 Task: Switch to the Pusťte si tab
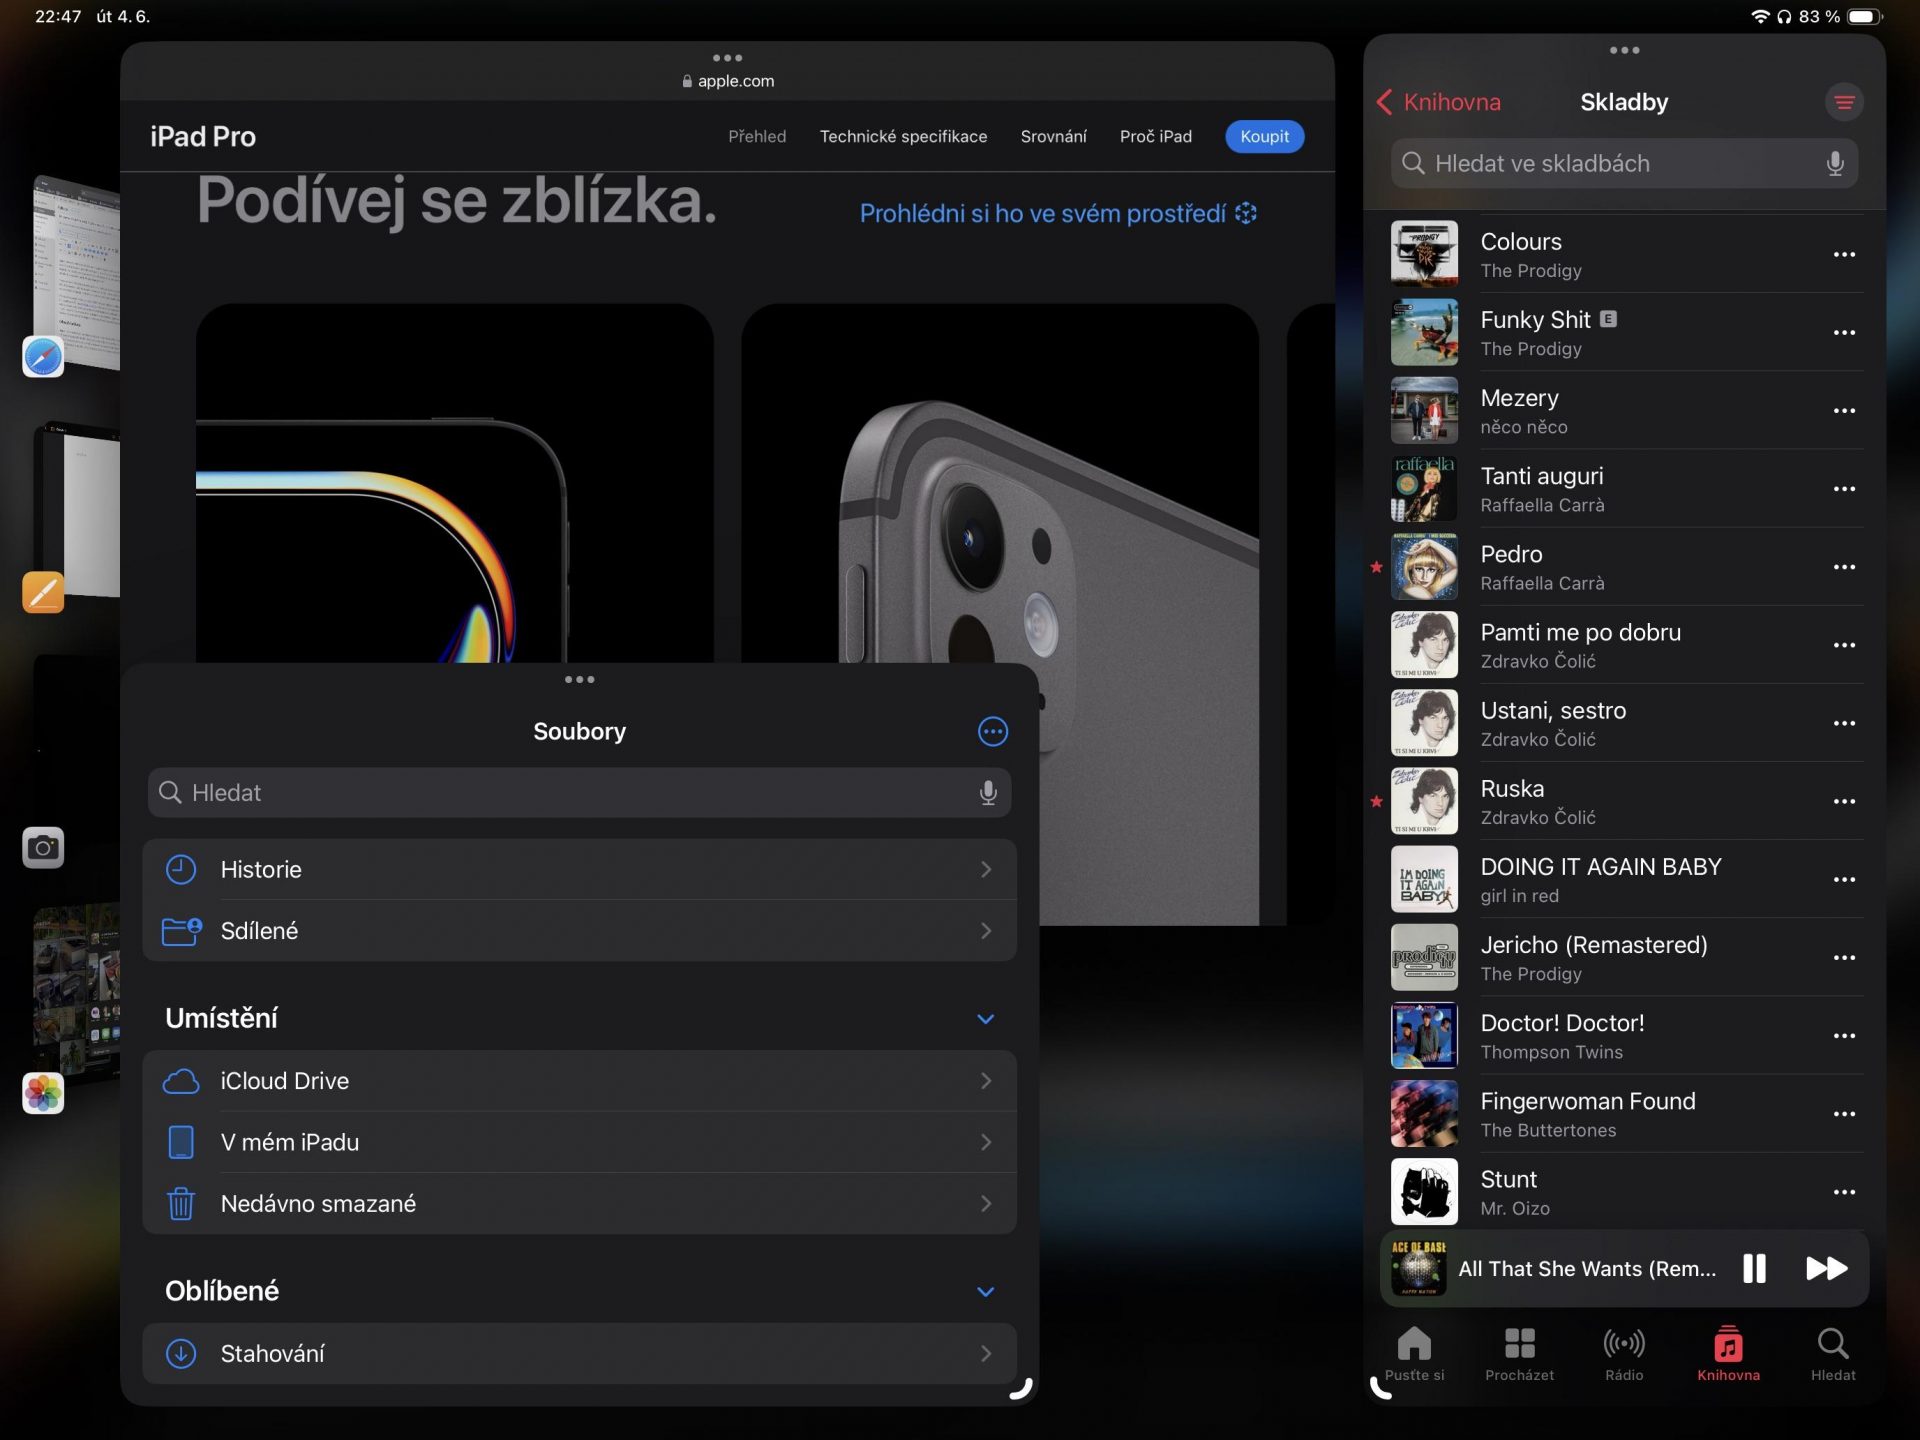tap(1414, 1354)
